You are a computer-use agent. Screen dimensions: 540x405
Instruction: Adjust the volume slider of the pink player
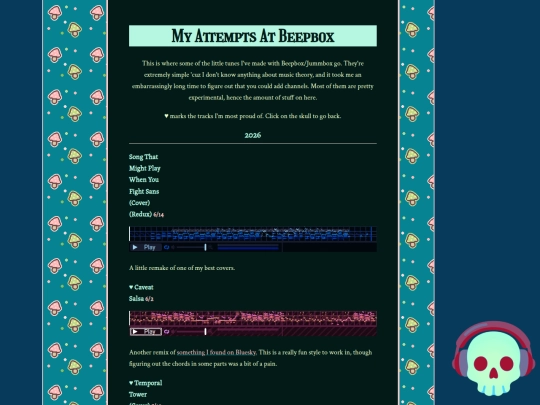[191, 332]
